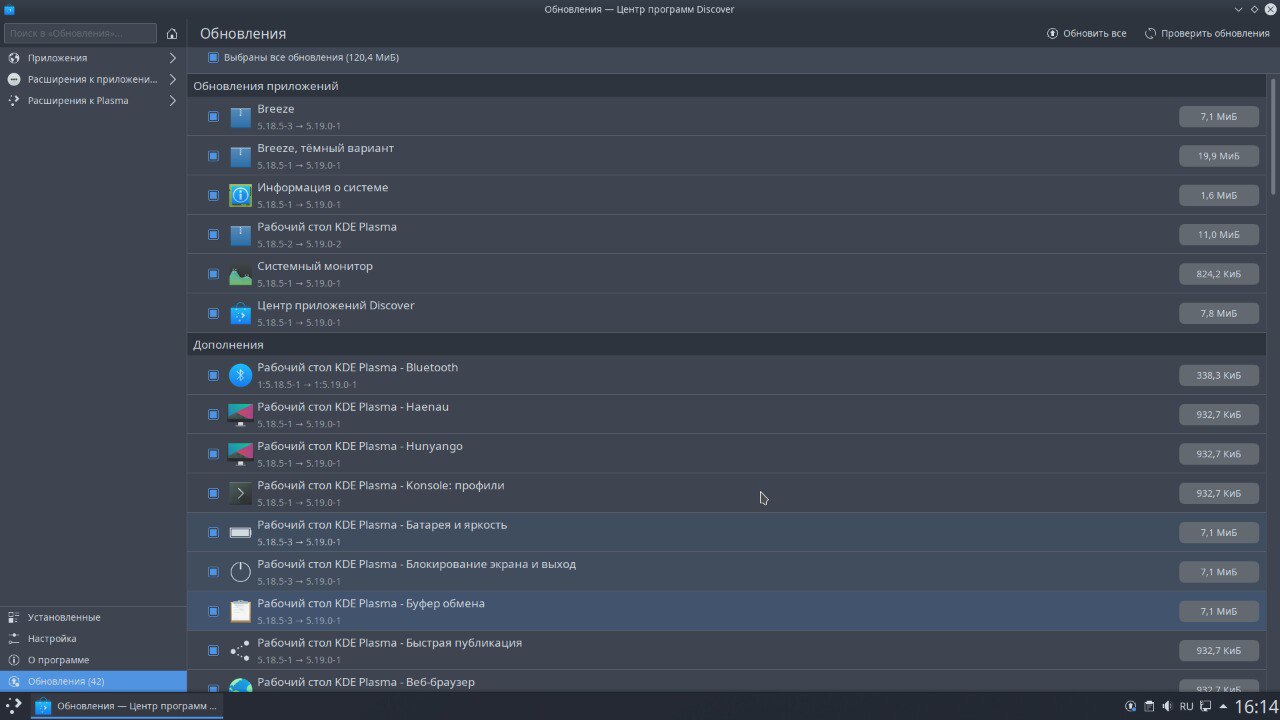Click the 1,6 МиБ size button
Screen dimensions: 1280x720
click(1218, 195)
